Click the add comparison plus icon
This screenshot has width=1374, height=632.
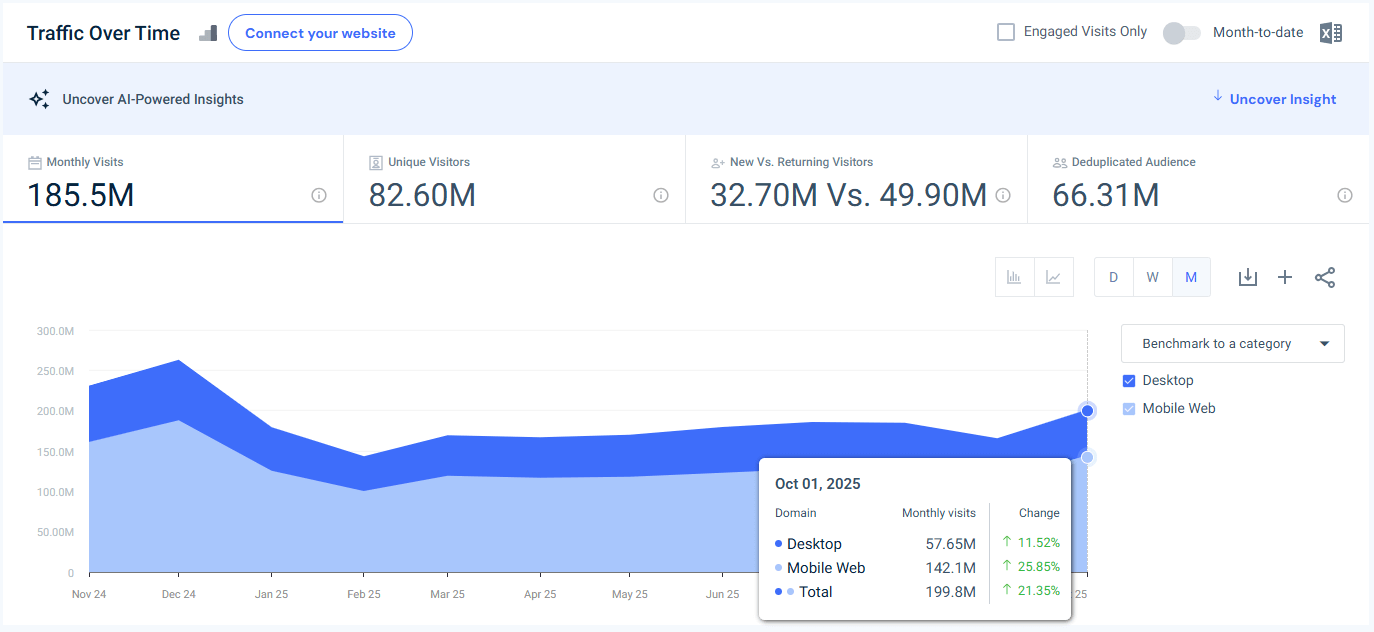pos(1285,277)
